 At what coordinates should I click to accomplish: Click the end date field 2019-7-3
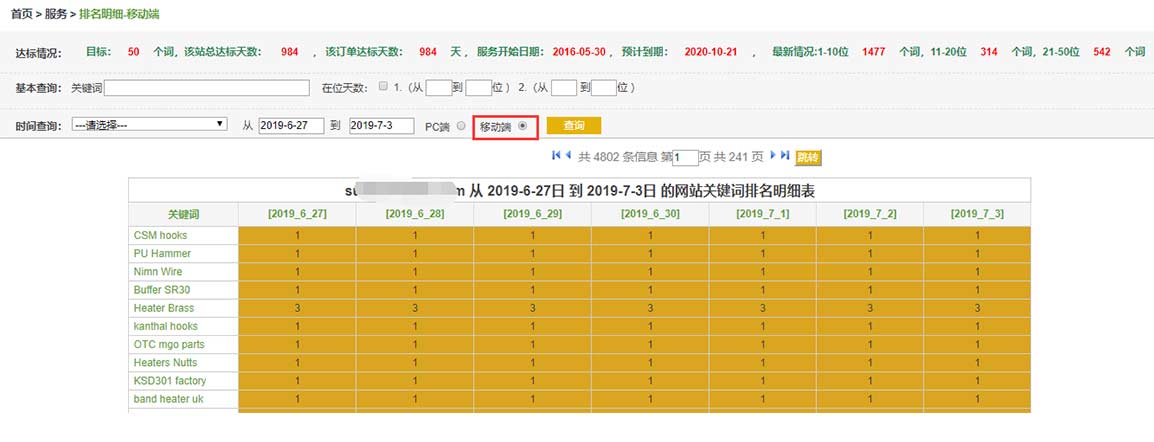click(381, 126)
